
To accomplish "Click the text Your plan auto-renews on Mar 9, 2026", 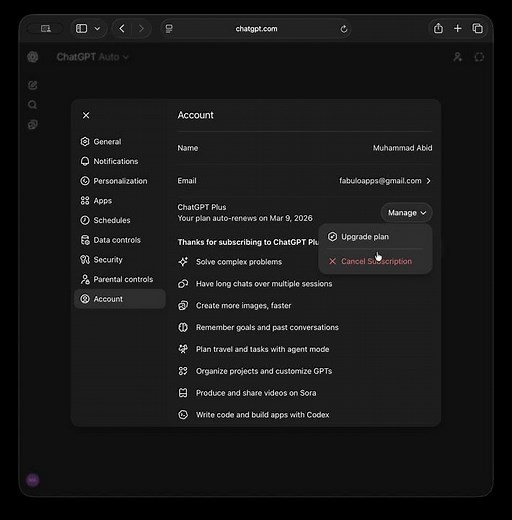I will (245, 218).
